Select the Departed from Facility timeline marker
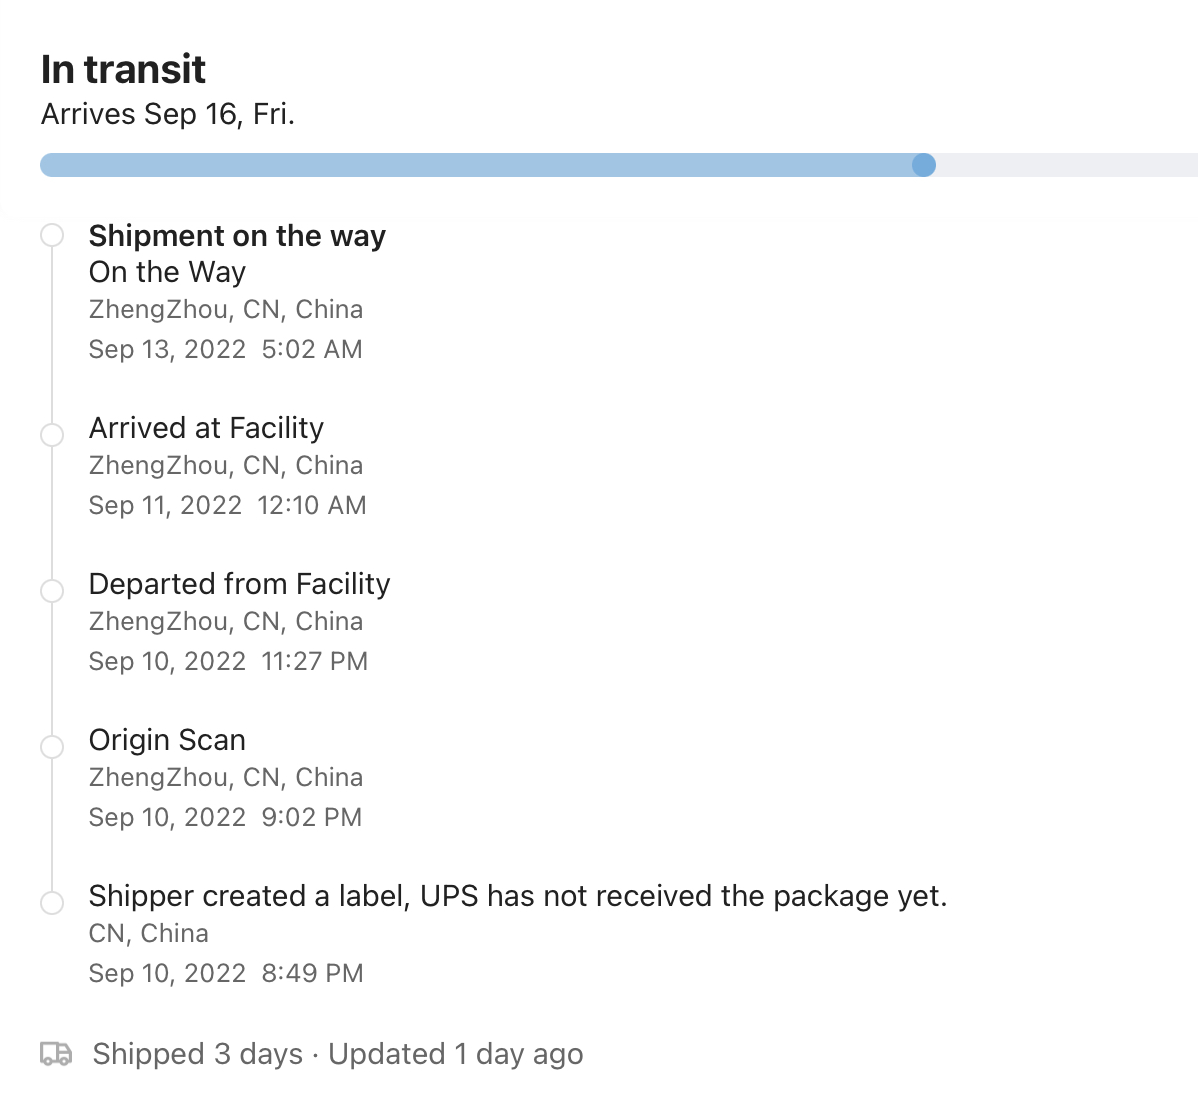The height and width of the screenshot is (1105, 1198). (52, 591)
